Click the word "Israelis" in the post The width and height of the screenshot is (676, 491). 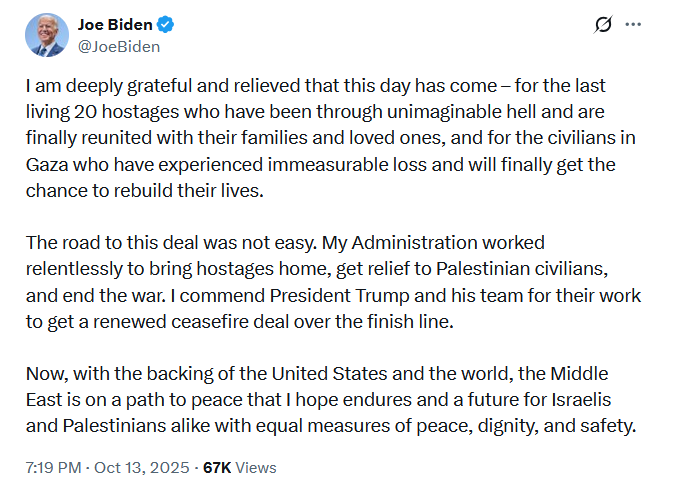coord(589,400)
